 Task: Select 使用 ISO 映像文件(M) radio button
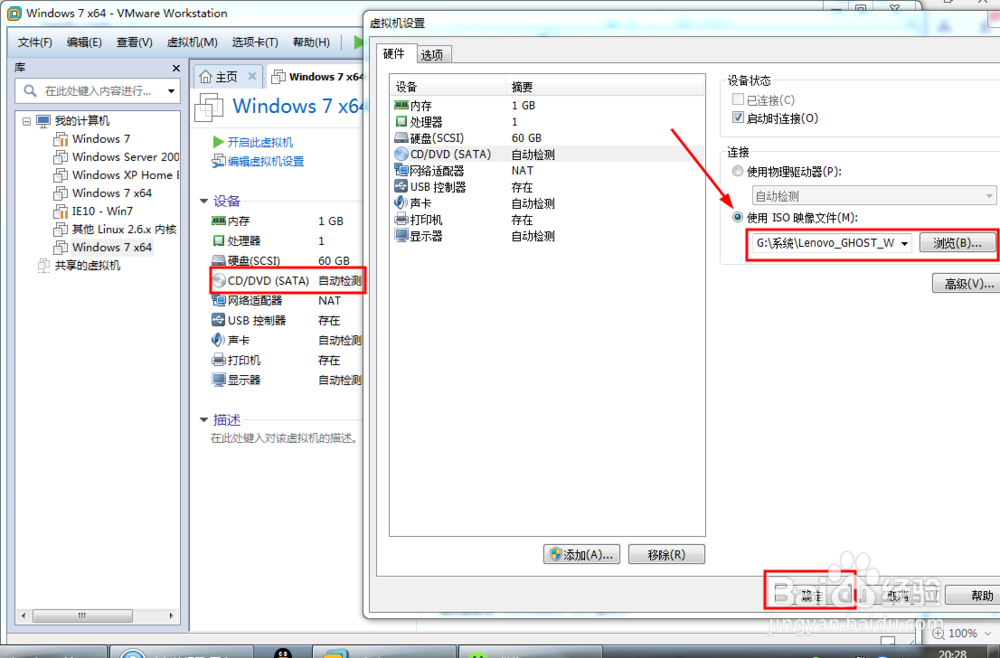click(738, 217)
